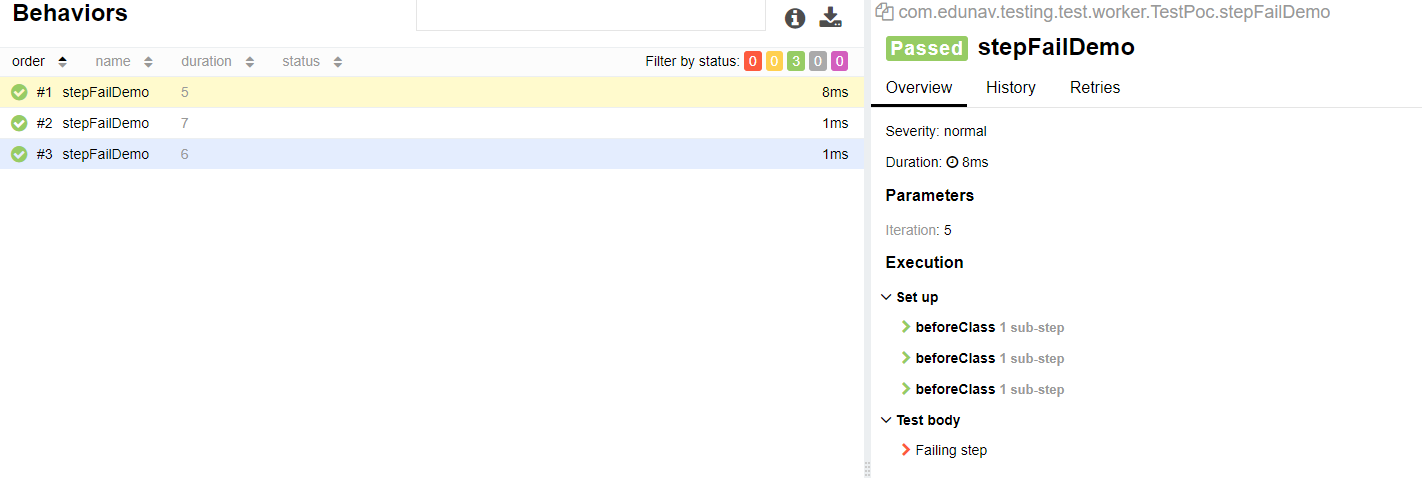Sort by duration column arrows
1422x478 pixels.
point(250,62)
